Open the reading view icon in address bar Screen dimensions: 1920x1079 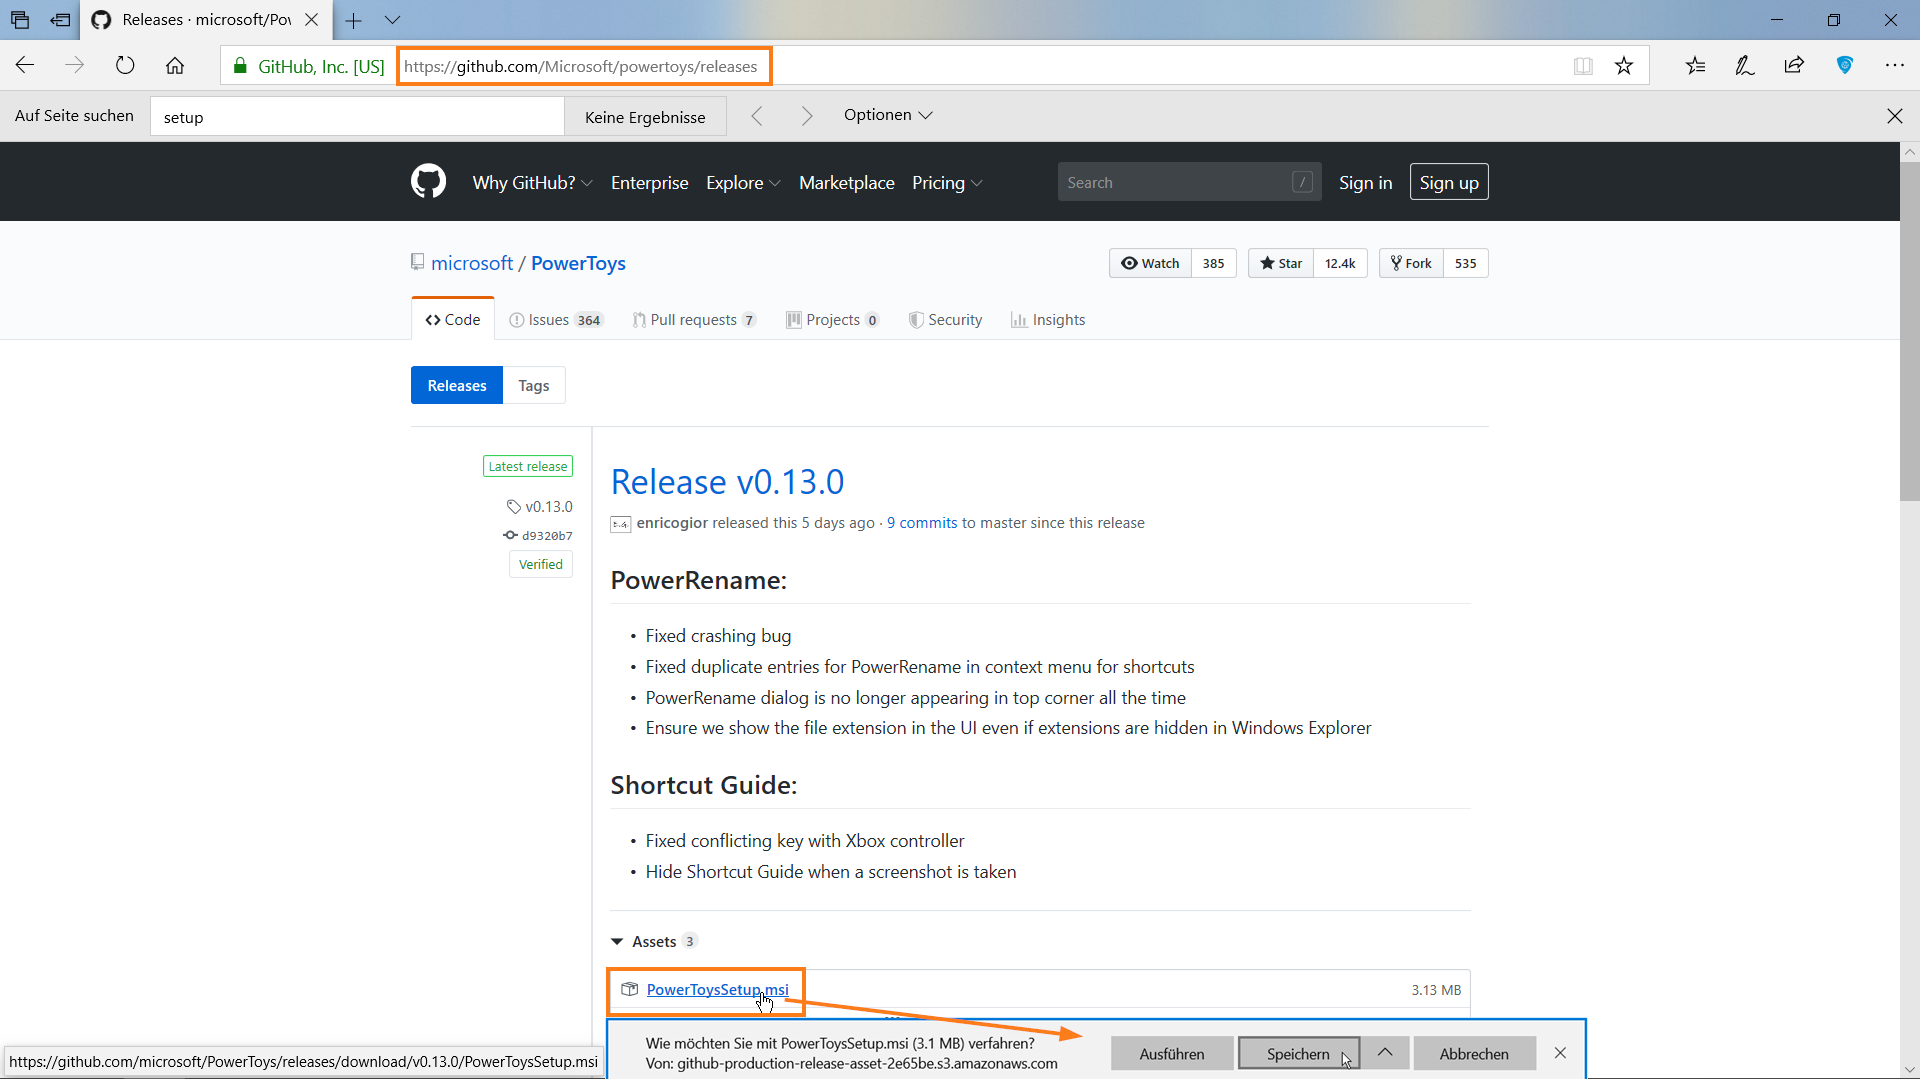click(1583, 66)
